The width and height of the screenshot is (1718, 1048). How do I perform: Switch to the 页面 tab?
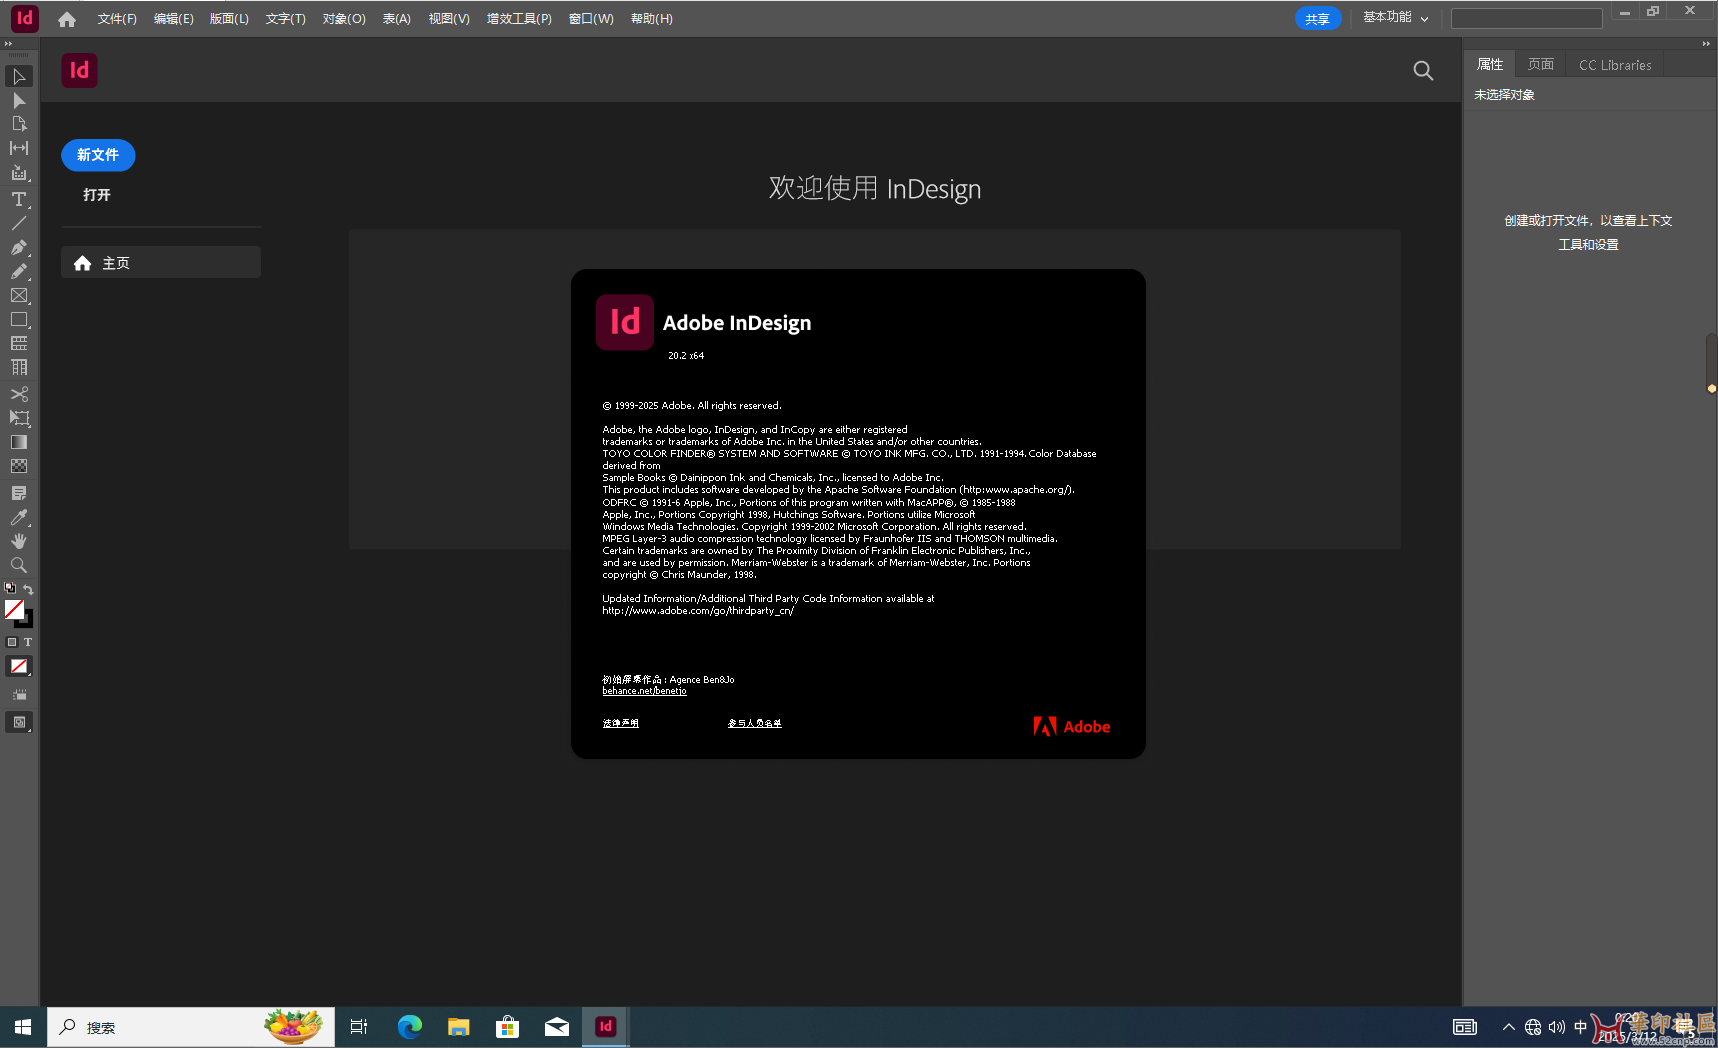(x=1541, y=64)
